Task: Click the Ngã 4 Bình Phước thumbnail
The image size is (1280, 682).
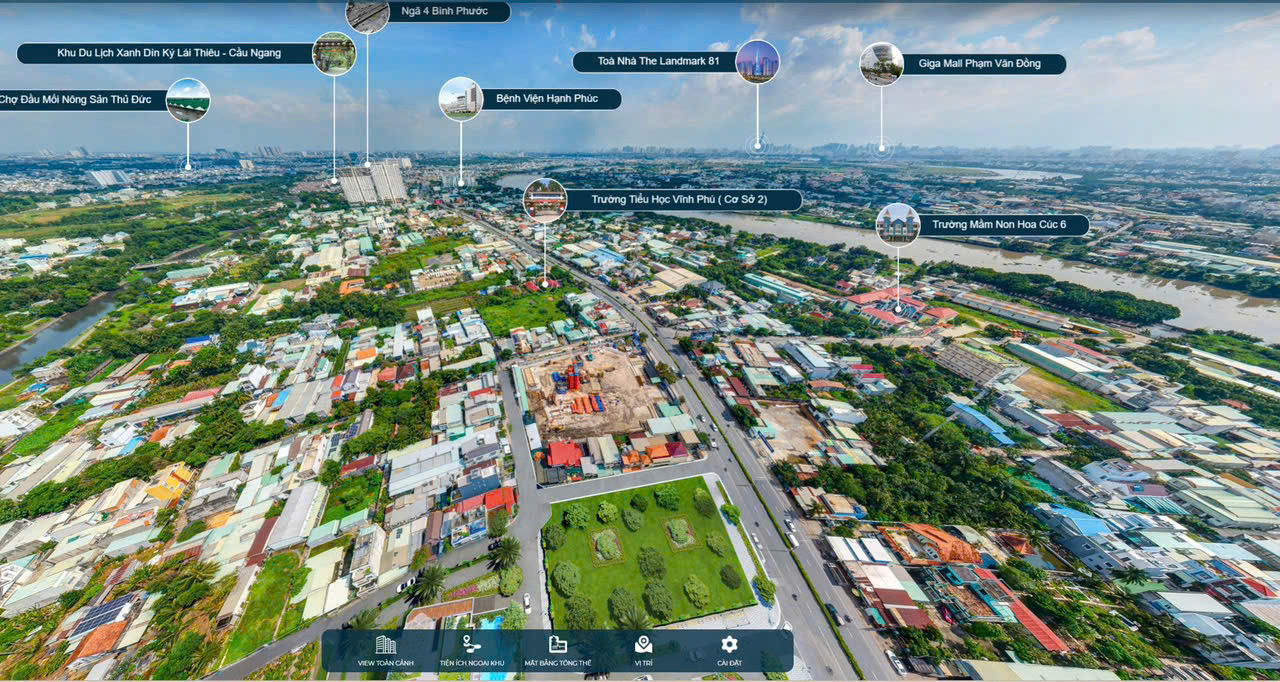Action: coord(367,13)
